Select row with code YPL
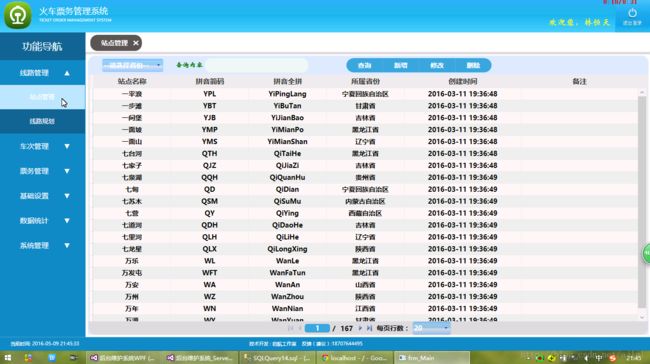The height and width of the screenshot is (364, 650). (x=365, y=94)
